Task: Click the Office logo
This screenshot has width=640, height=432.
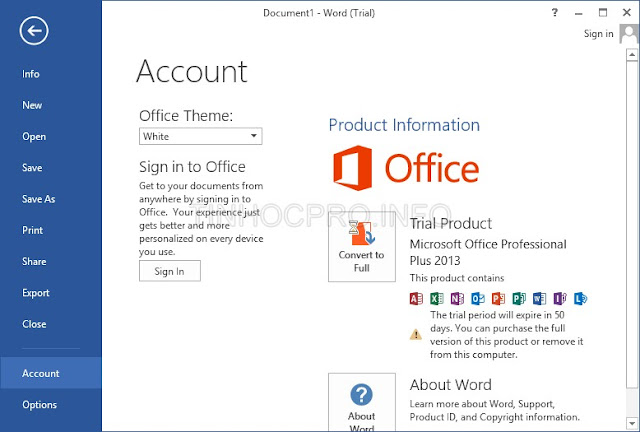Action: [406, 168]
